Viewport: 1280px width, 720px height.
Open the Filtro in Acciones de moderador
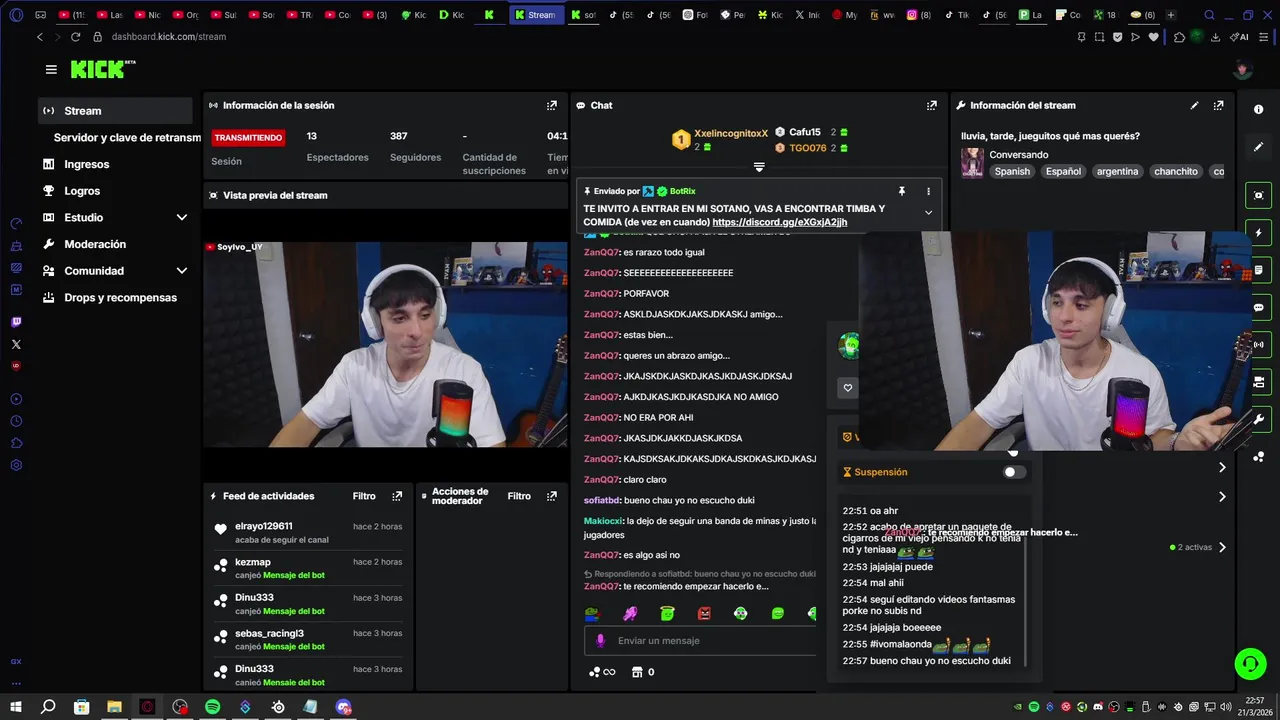519,496
